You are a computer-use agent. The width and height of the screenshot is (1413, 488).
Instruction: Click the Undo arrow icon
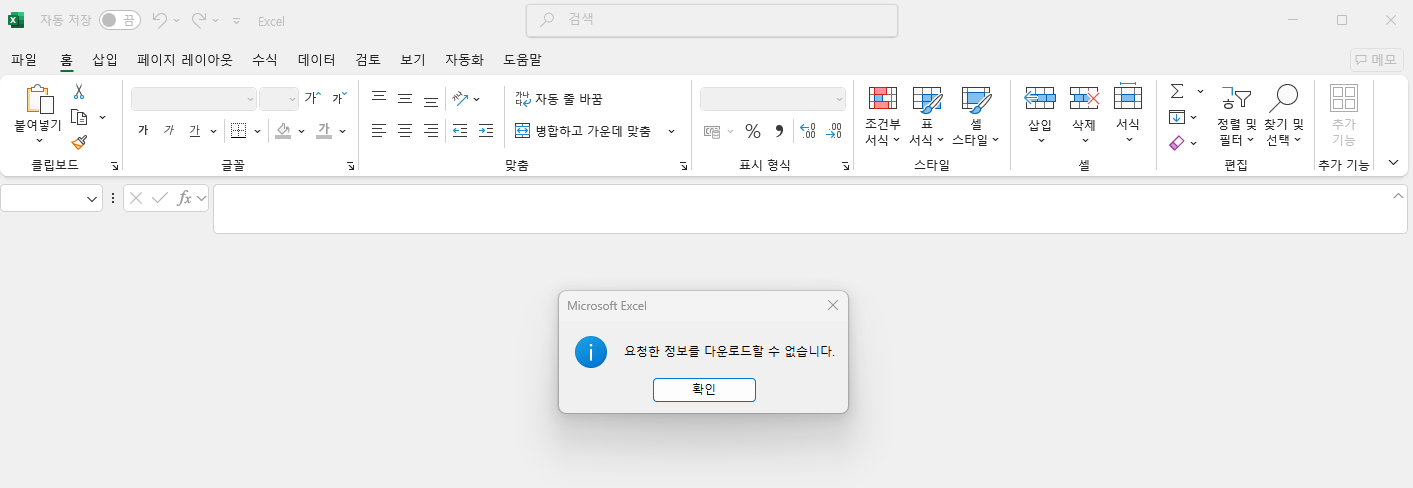tap(159, 20)
